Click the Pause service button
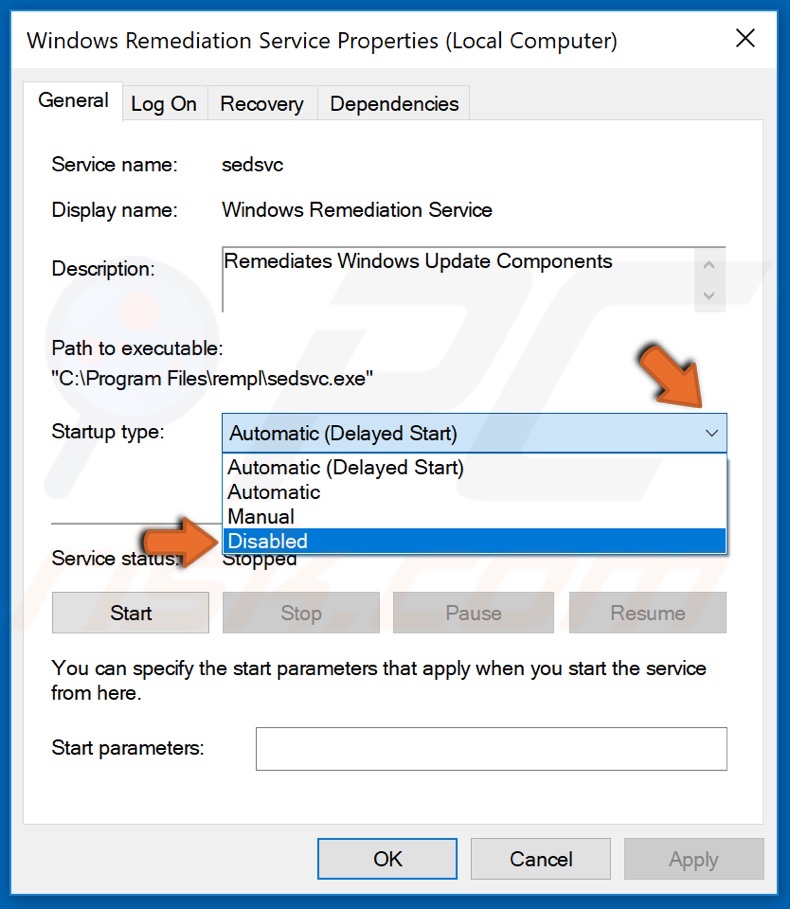This screenshot has width=790, height=909. (x=473, y=612)
